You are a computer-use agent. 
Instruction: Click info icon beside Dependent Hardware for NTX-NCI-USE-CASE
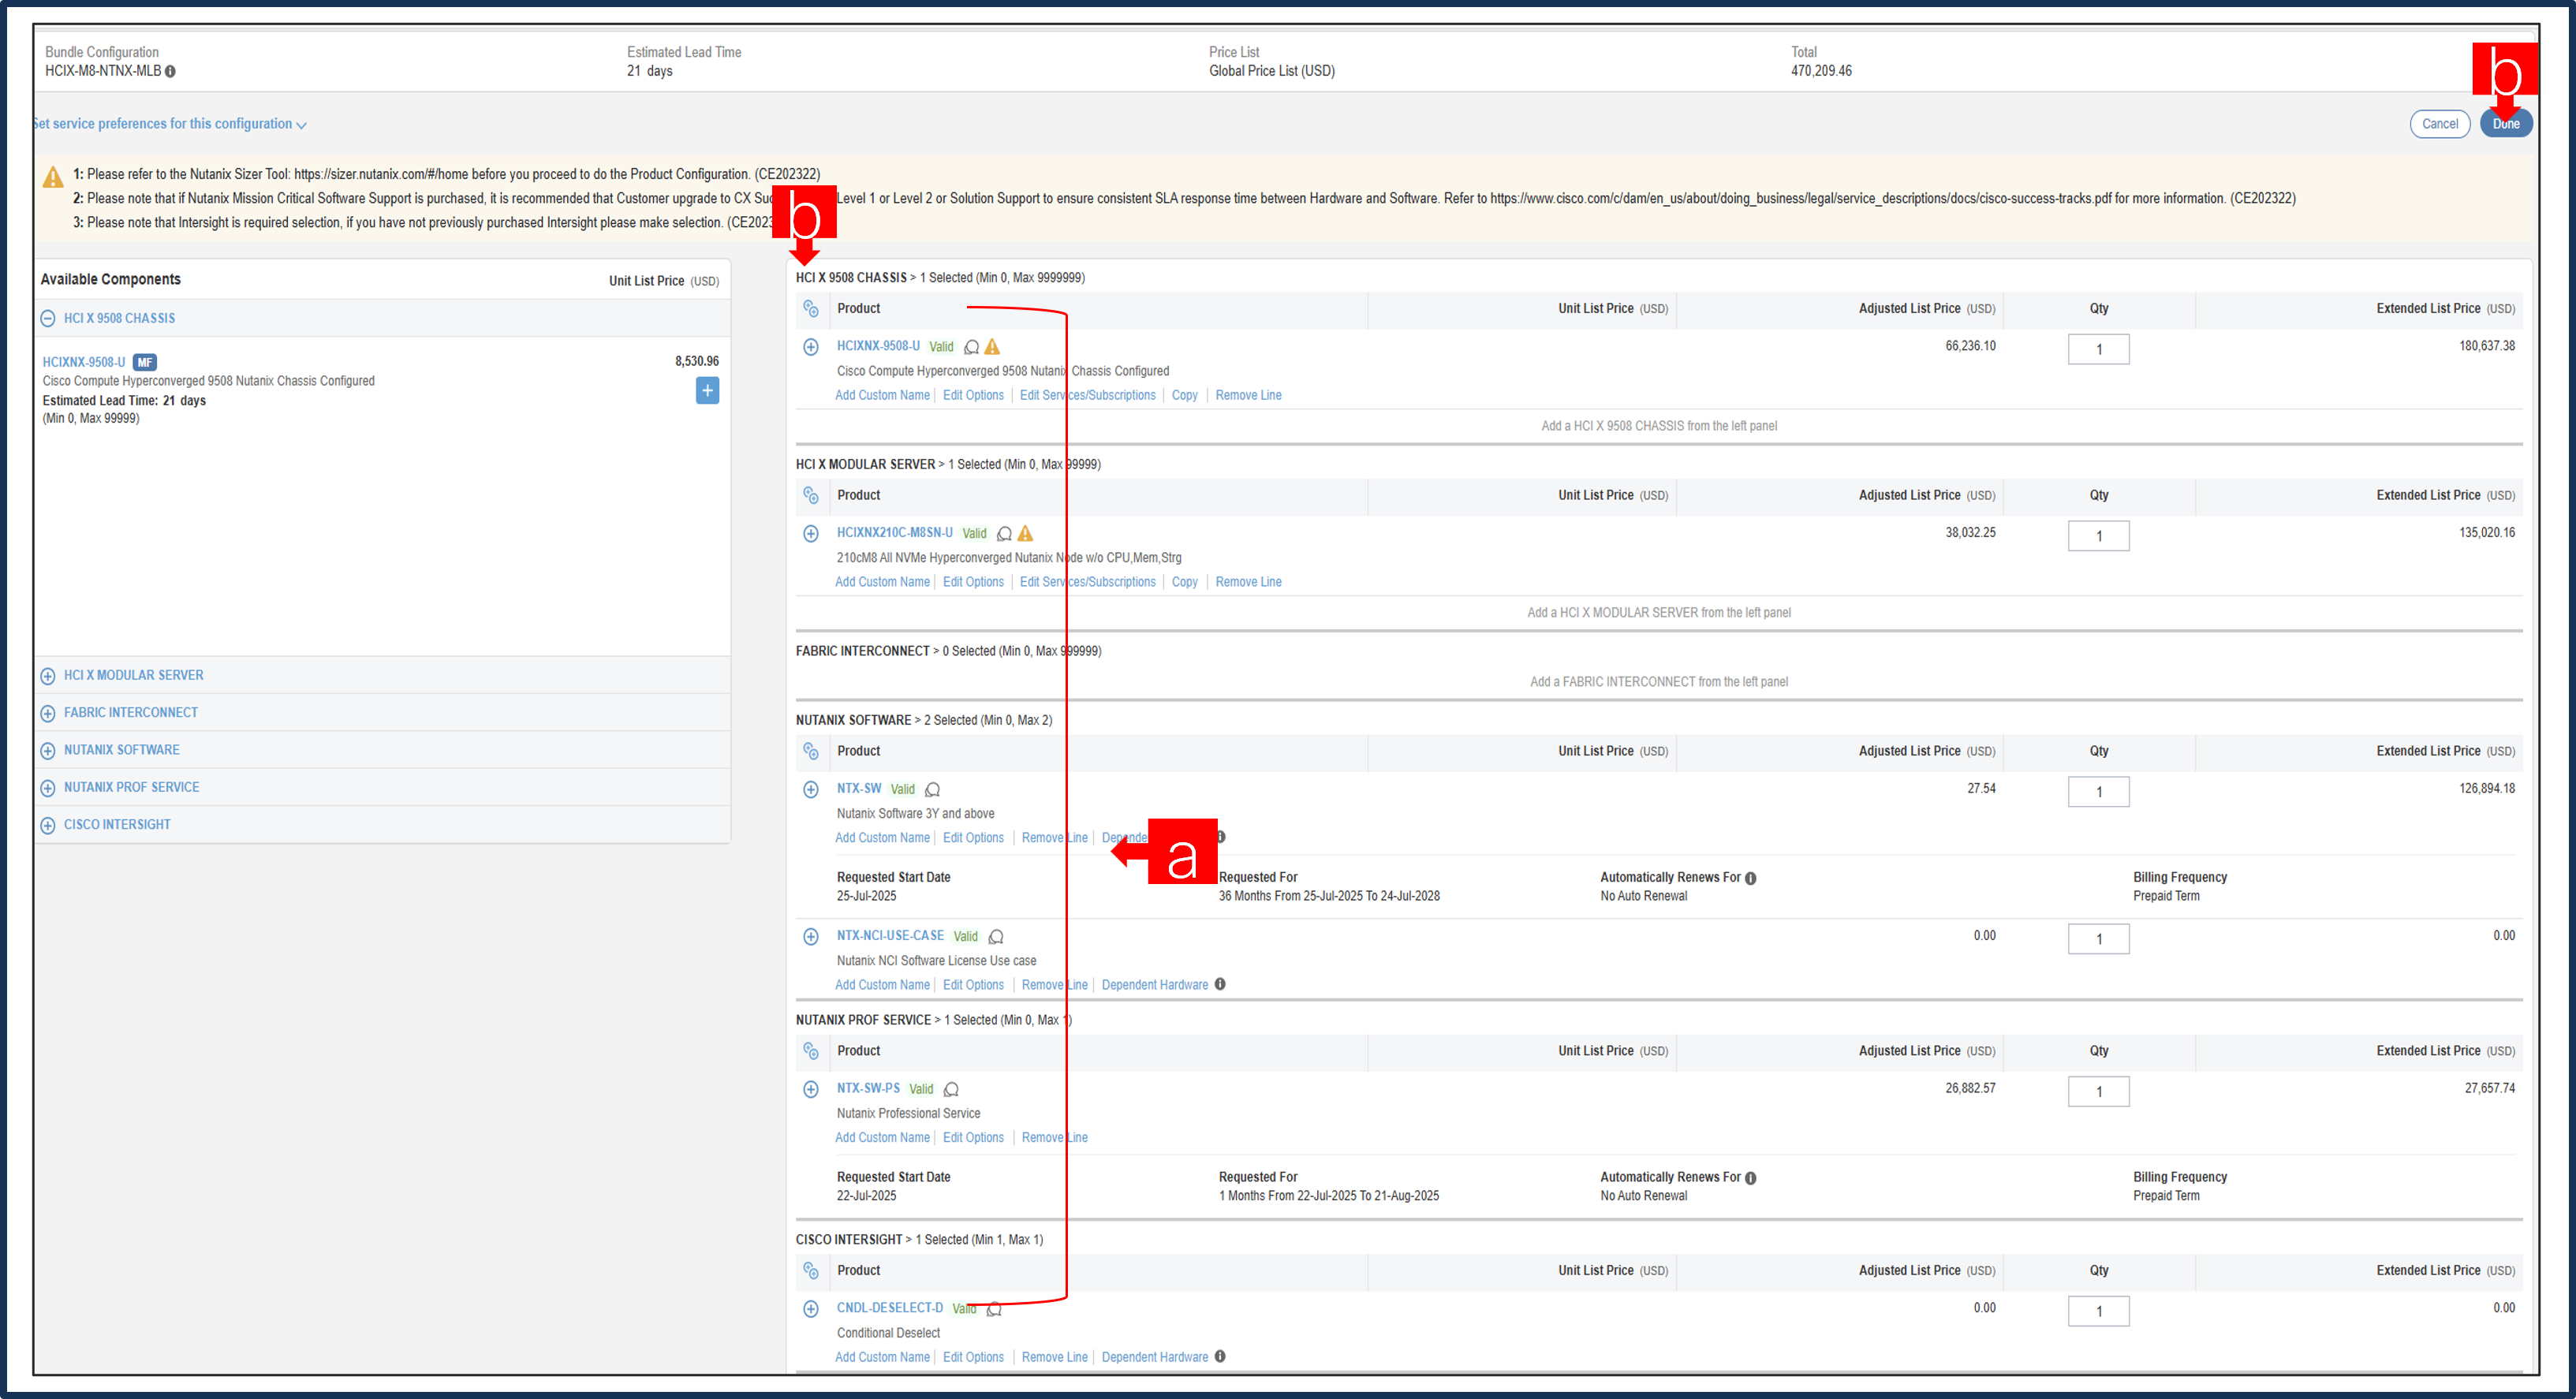(x=1219, y=984)
